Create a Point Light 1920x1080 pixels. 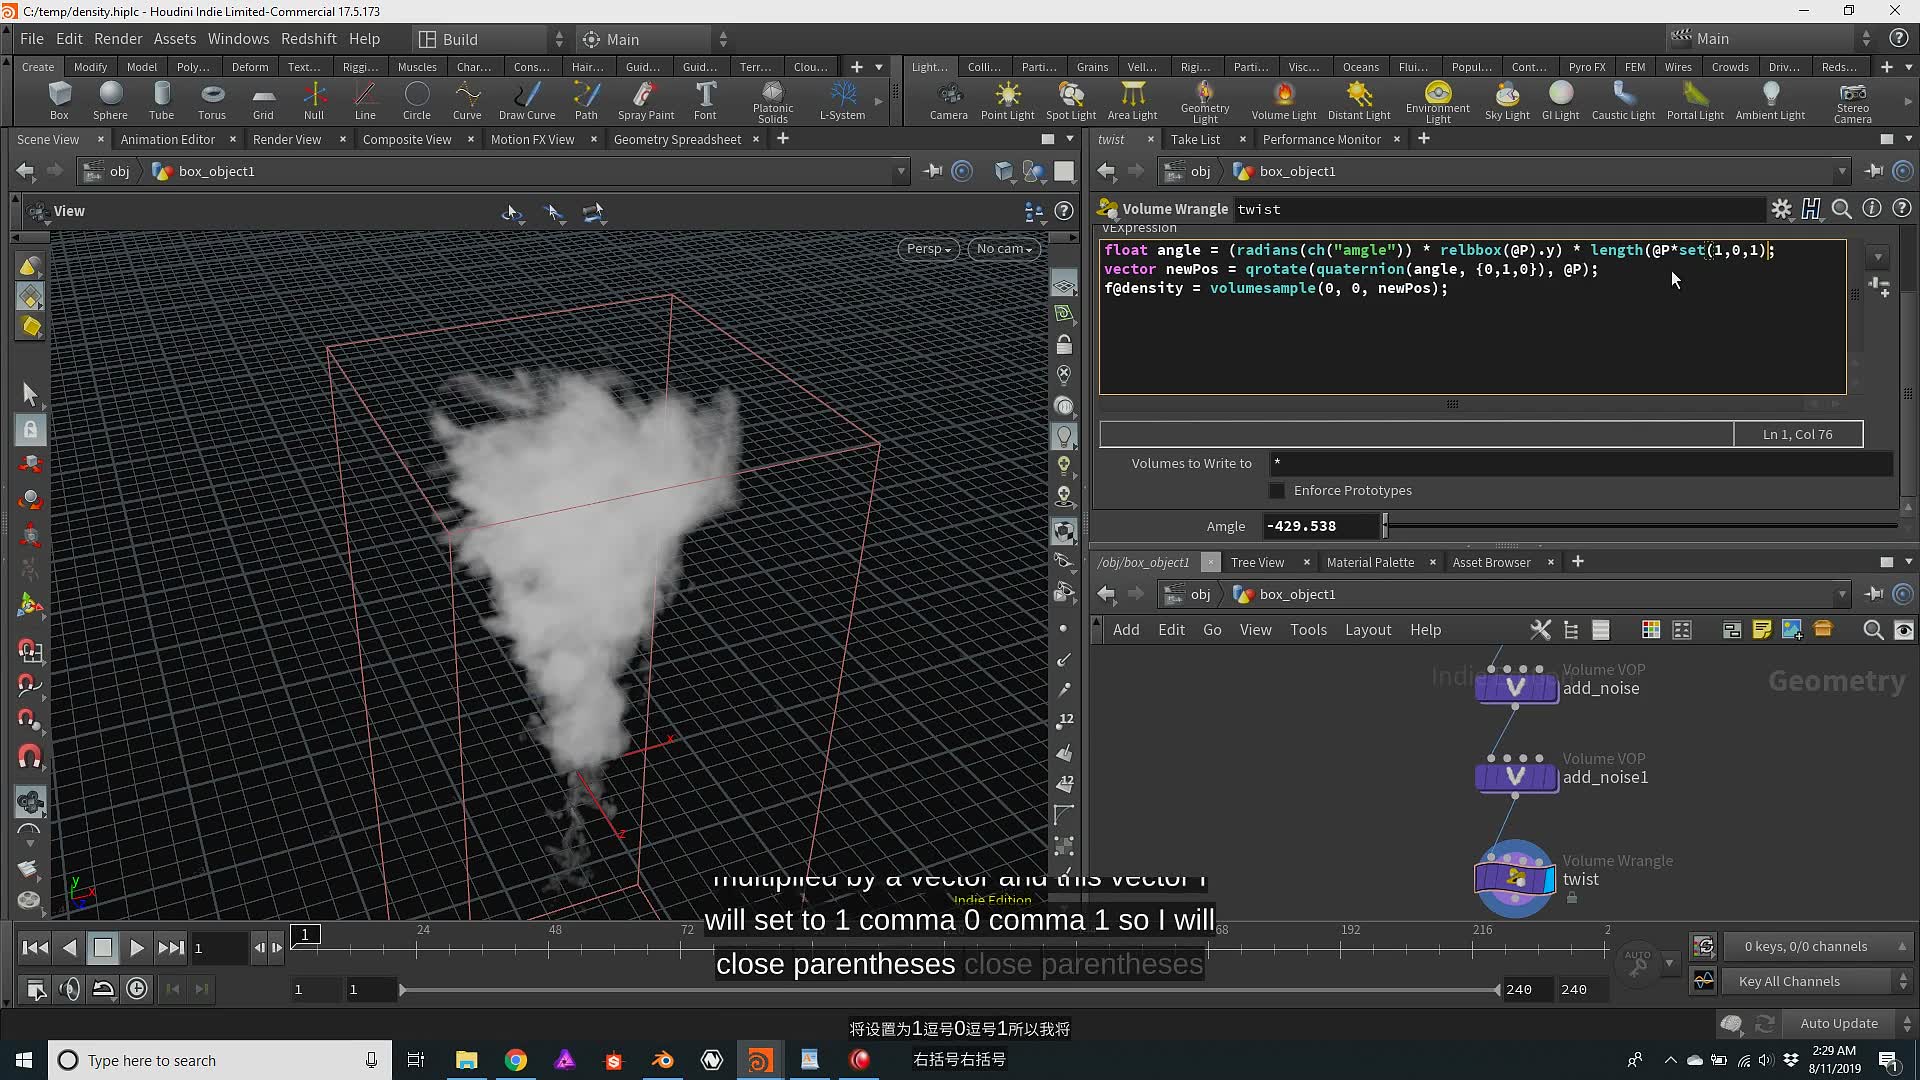pyautogui.click(x=1007, y=101)
